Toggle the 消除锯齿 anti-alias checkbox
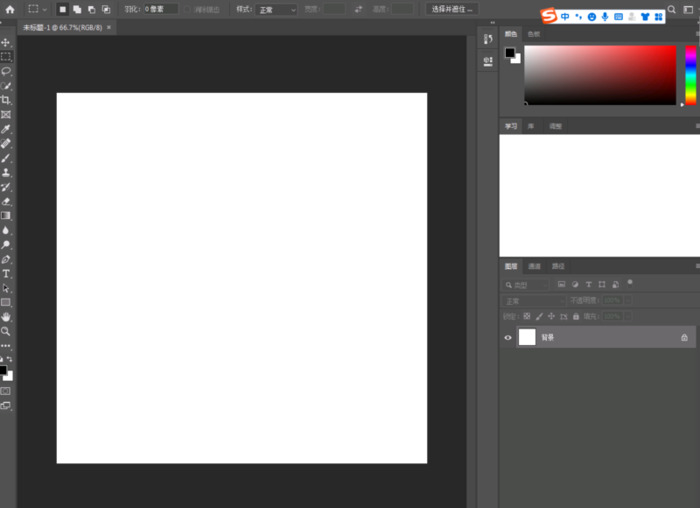700x508 pixels. click(188, 9)
